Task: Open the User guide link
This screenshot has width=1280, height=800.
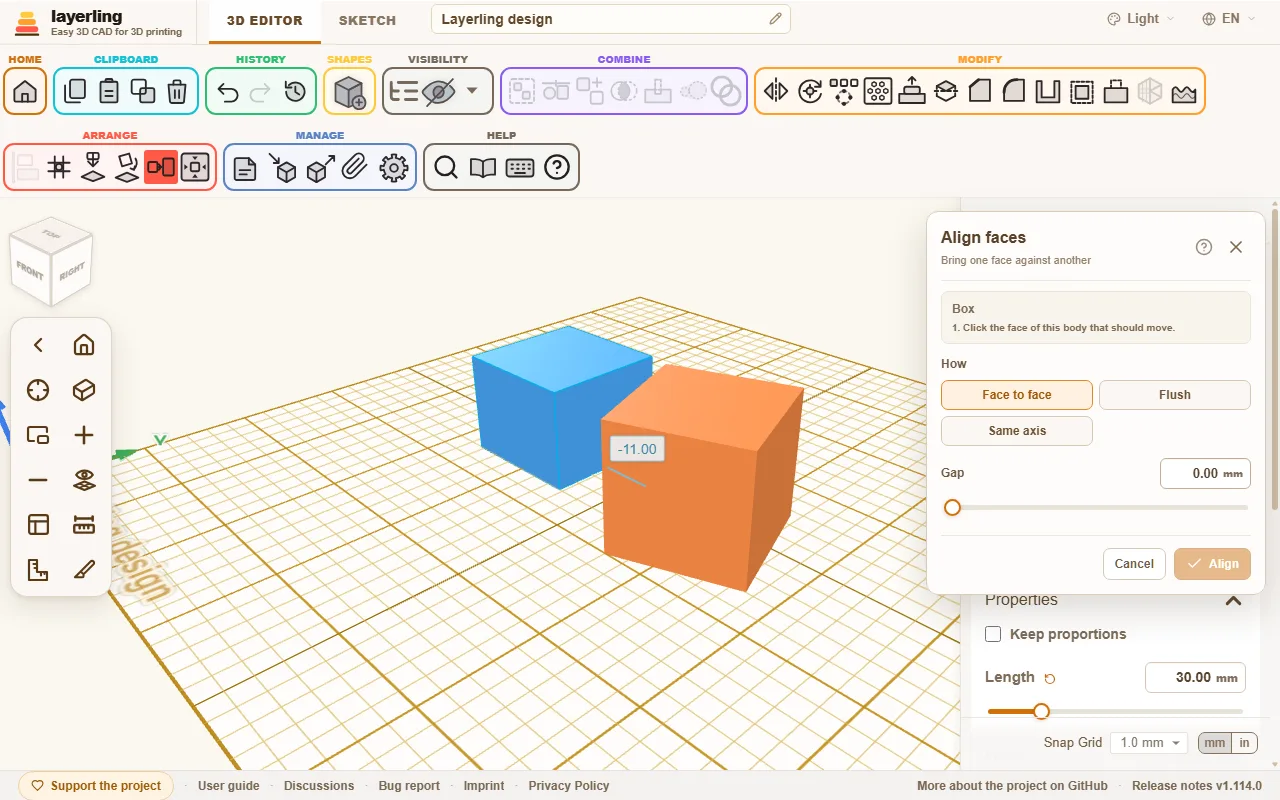Action: pyautogui.click(x=229, y=786)
